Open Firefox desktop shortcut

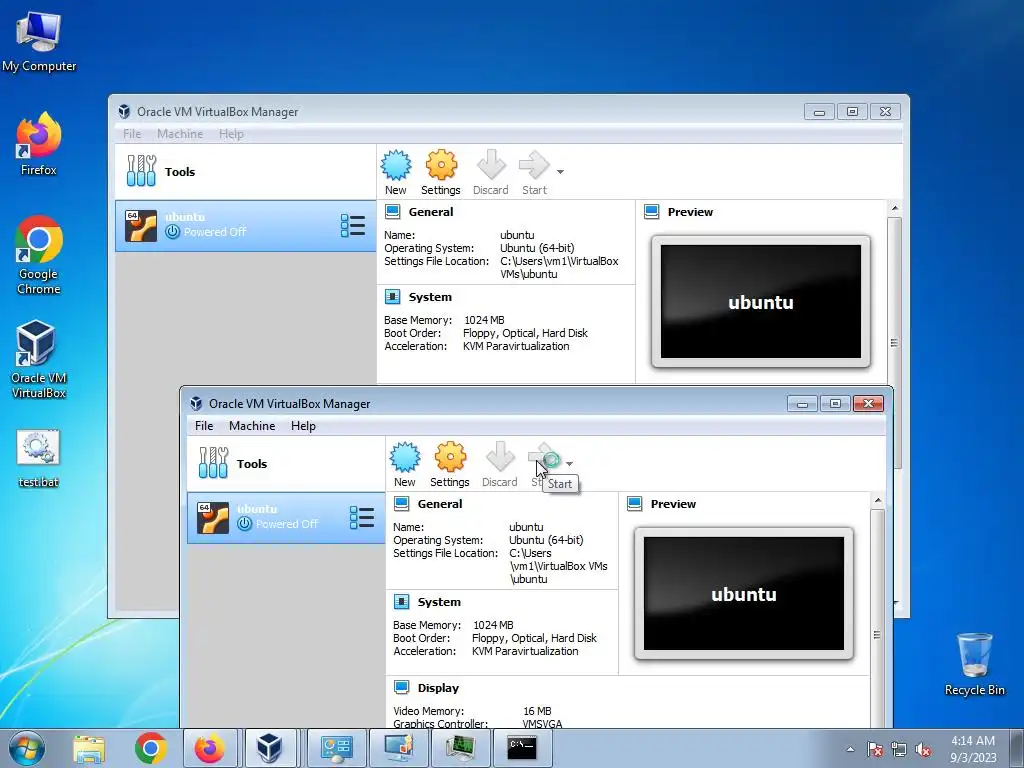[39, 144]
